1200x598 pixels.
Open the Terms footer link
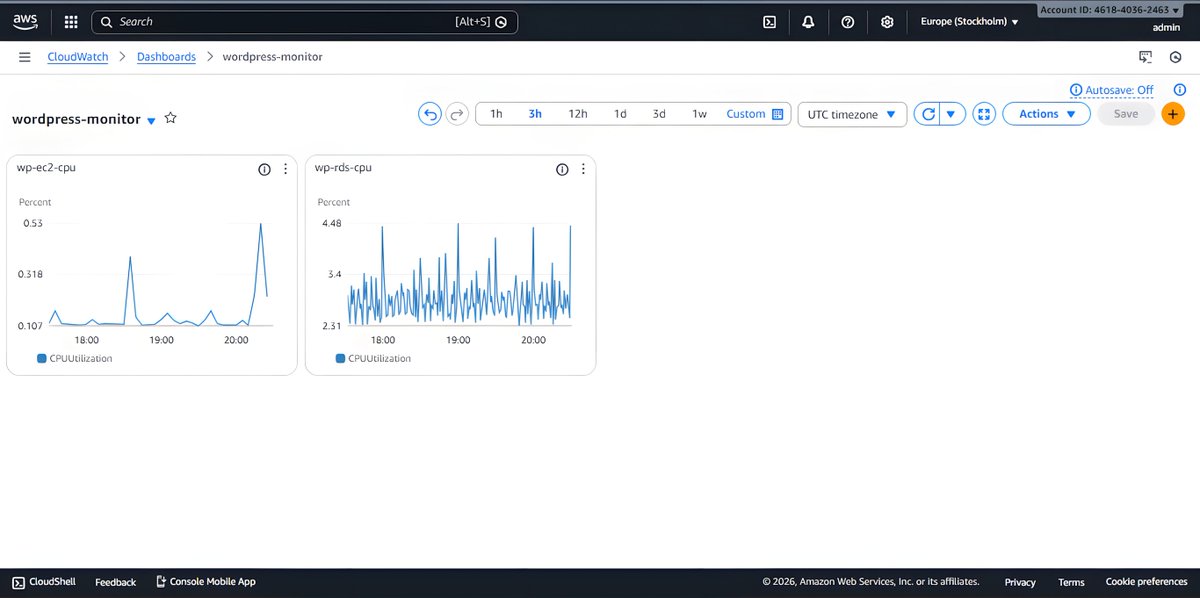pos(1071,582)
